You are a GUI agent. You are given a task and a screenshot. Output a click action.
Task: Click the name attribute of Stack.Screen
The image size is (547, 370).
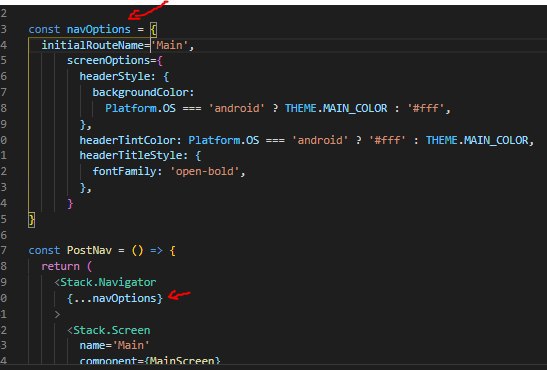tap(92, 346)
